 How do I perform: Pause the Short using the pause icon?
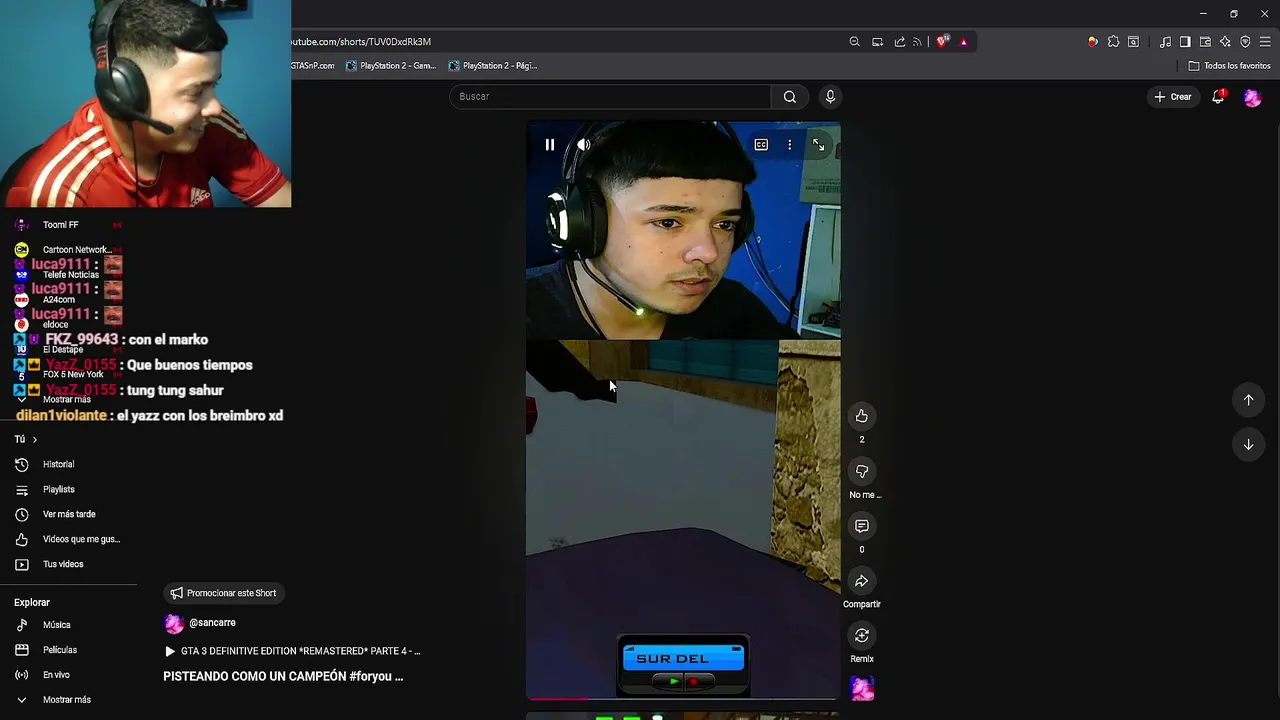(x=549, y=145)
